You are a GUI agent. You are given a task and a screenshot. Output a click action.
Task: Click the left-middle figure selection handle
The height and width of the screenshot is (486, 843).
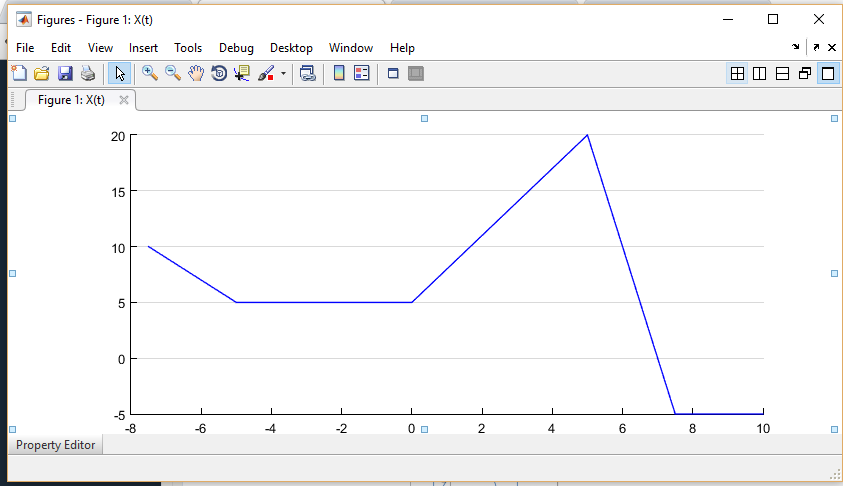(x=13, y=274)
